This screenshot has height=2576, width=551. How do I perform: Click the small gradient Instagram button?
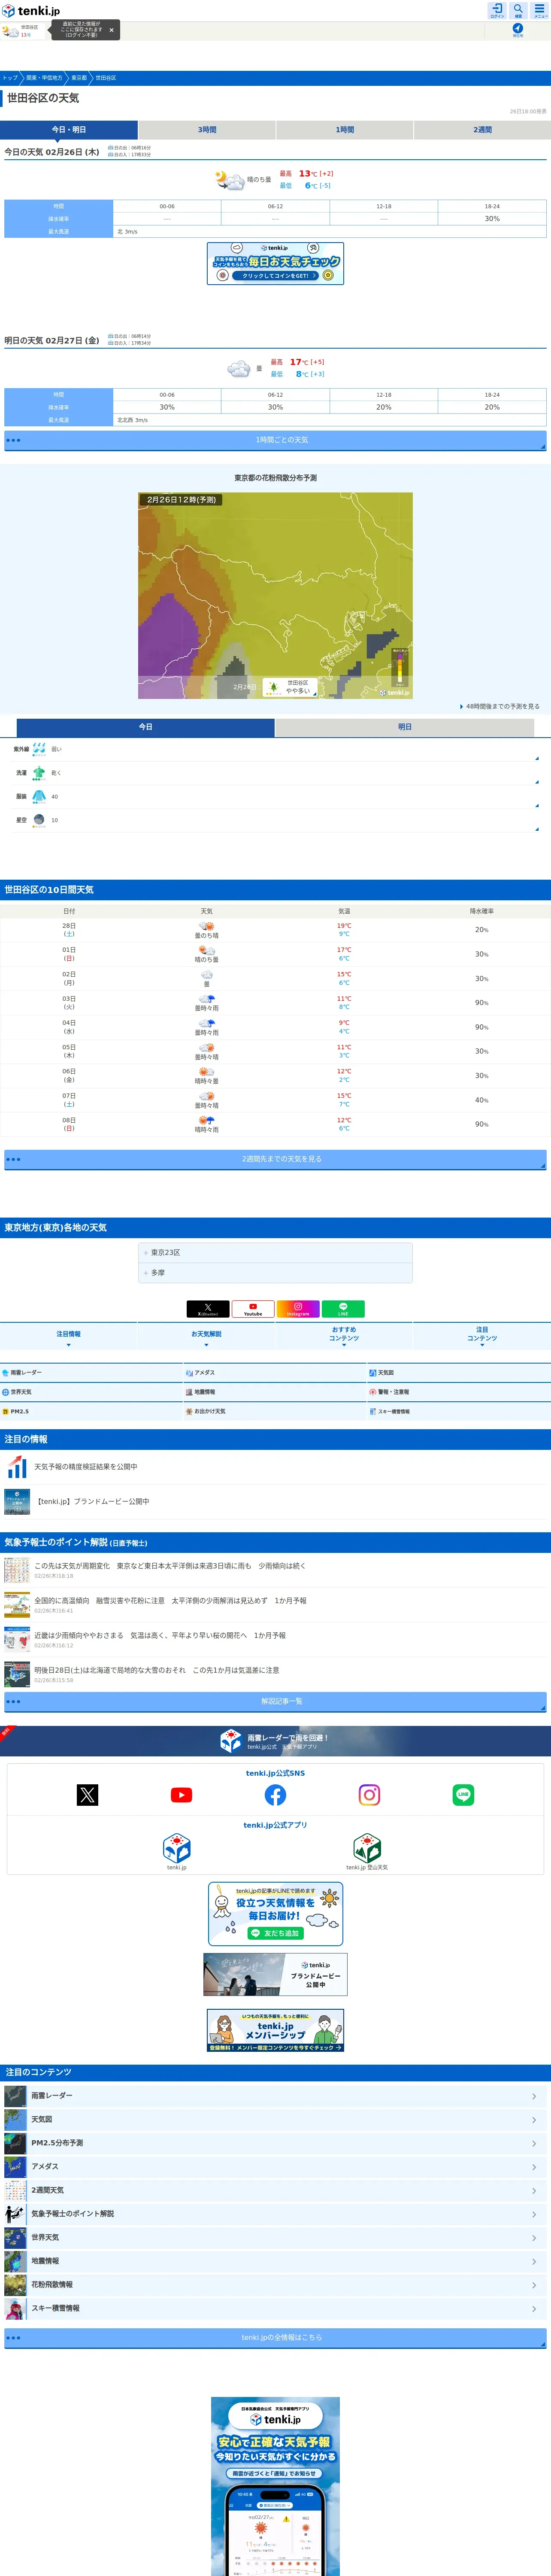click(x=298, y=1308)
